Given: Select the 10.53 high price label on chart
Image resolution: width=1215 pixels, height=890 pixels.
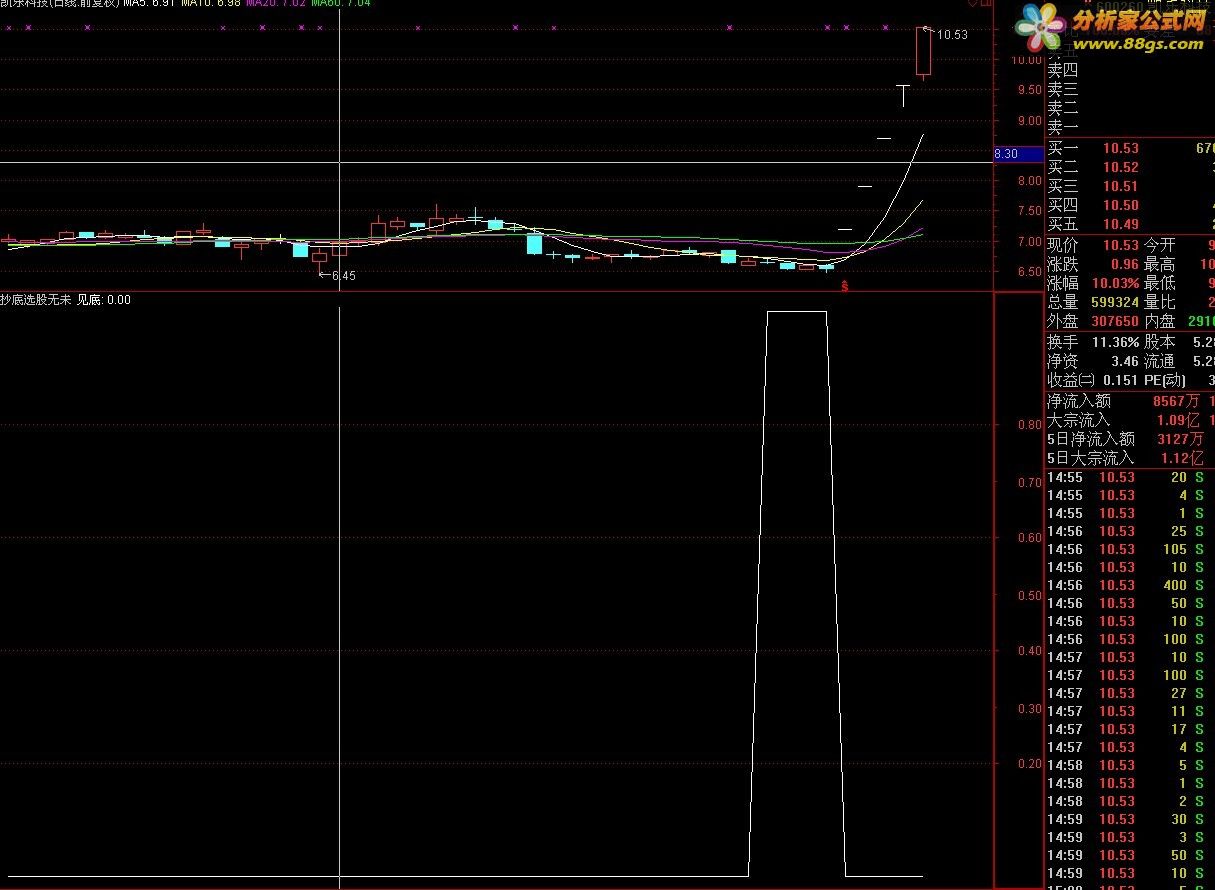Looking at the screenshot, I should click(952, 35).
